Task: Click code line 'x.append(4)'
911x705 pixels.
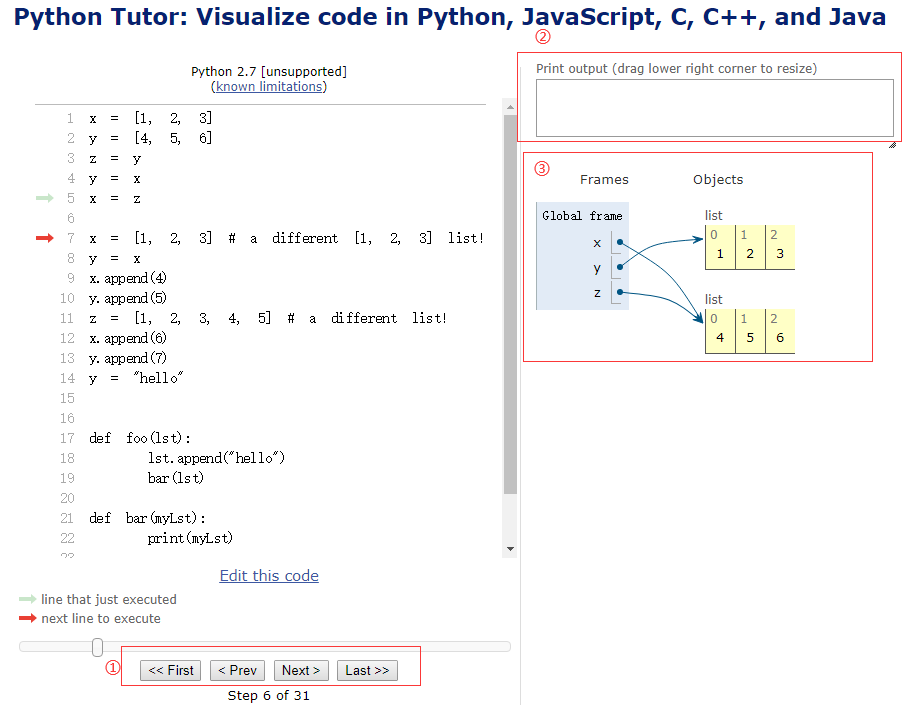Action: click(x=128, y=278)
